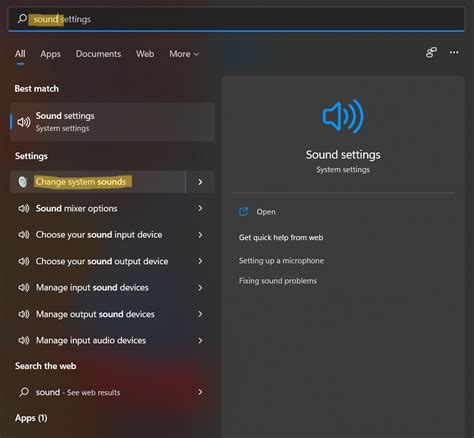
Task: Click speaker icon beside Sound settings best match
Action: click(x=24, y=122)
